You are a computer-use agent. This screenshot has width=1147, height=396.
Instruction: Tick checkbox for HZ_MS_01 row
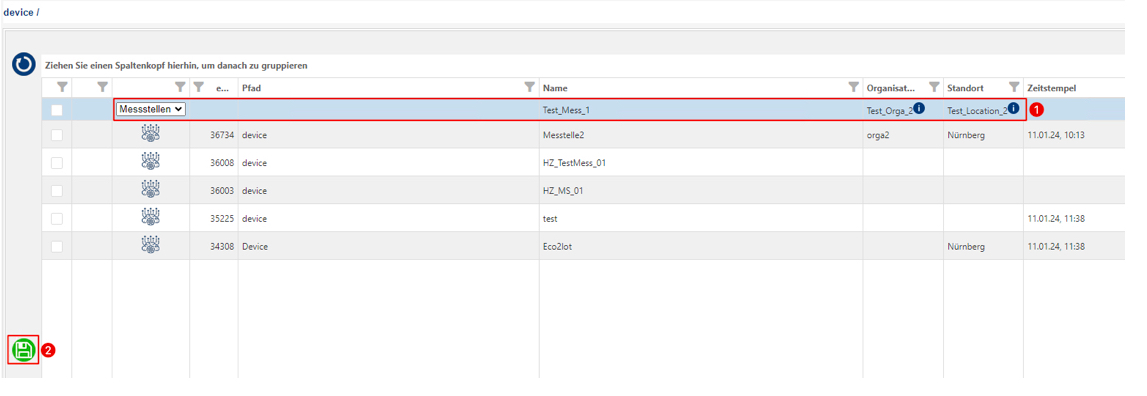tap(56, 191)
